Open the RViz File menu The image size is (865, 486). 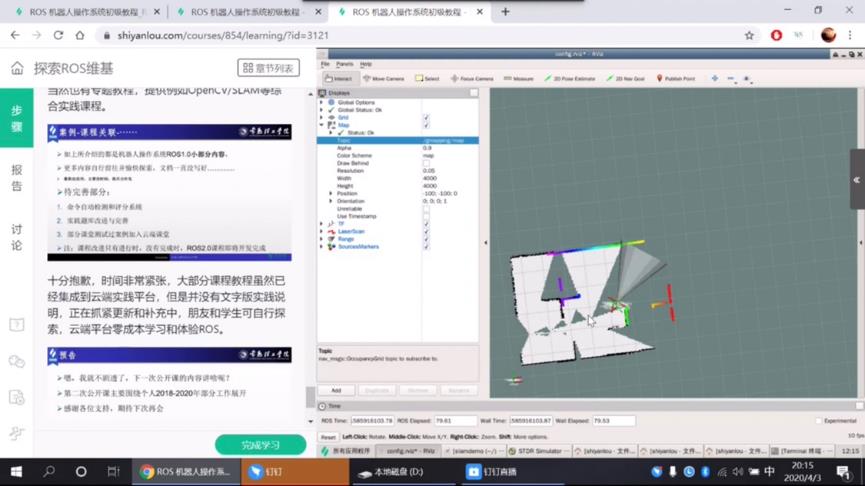click(325, 64)
